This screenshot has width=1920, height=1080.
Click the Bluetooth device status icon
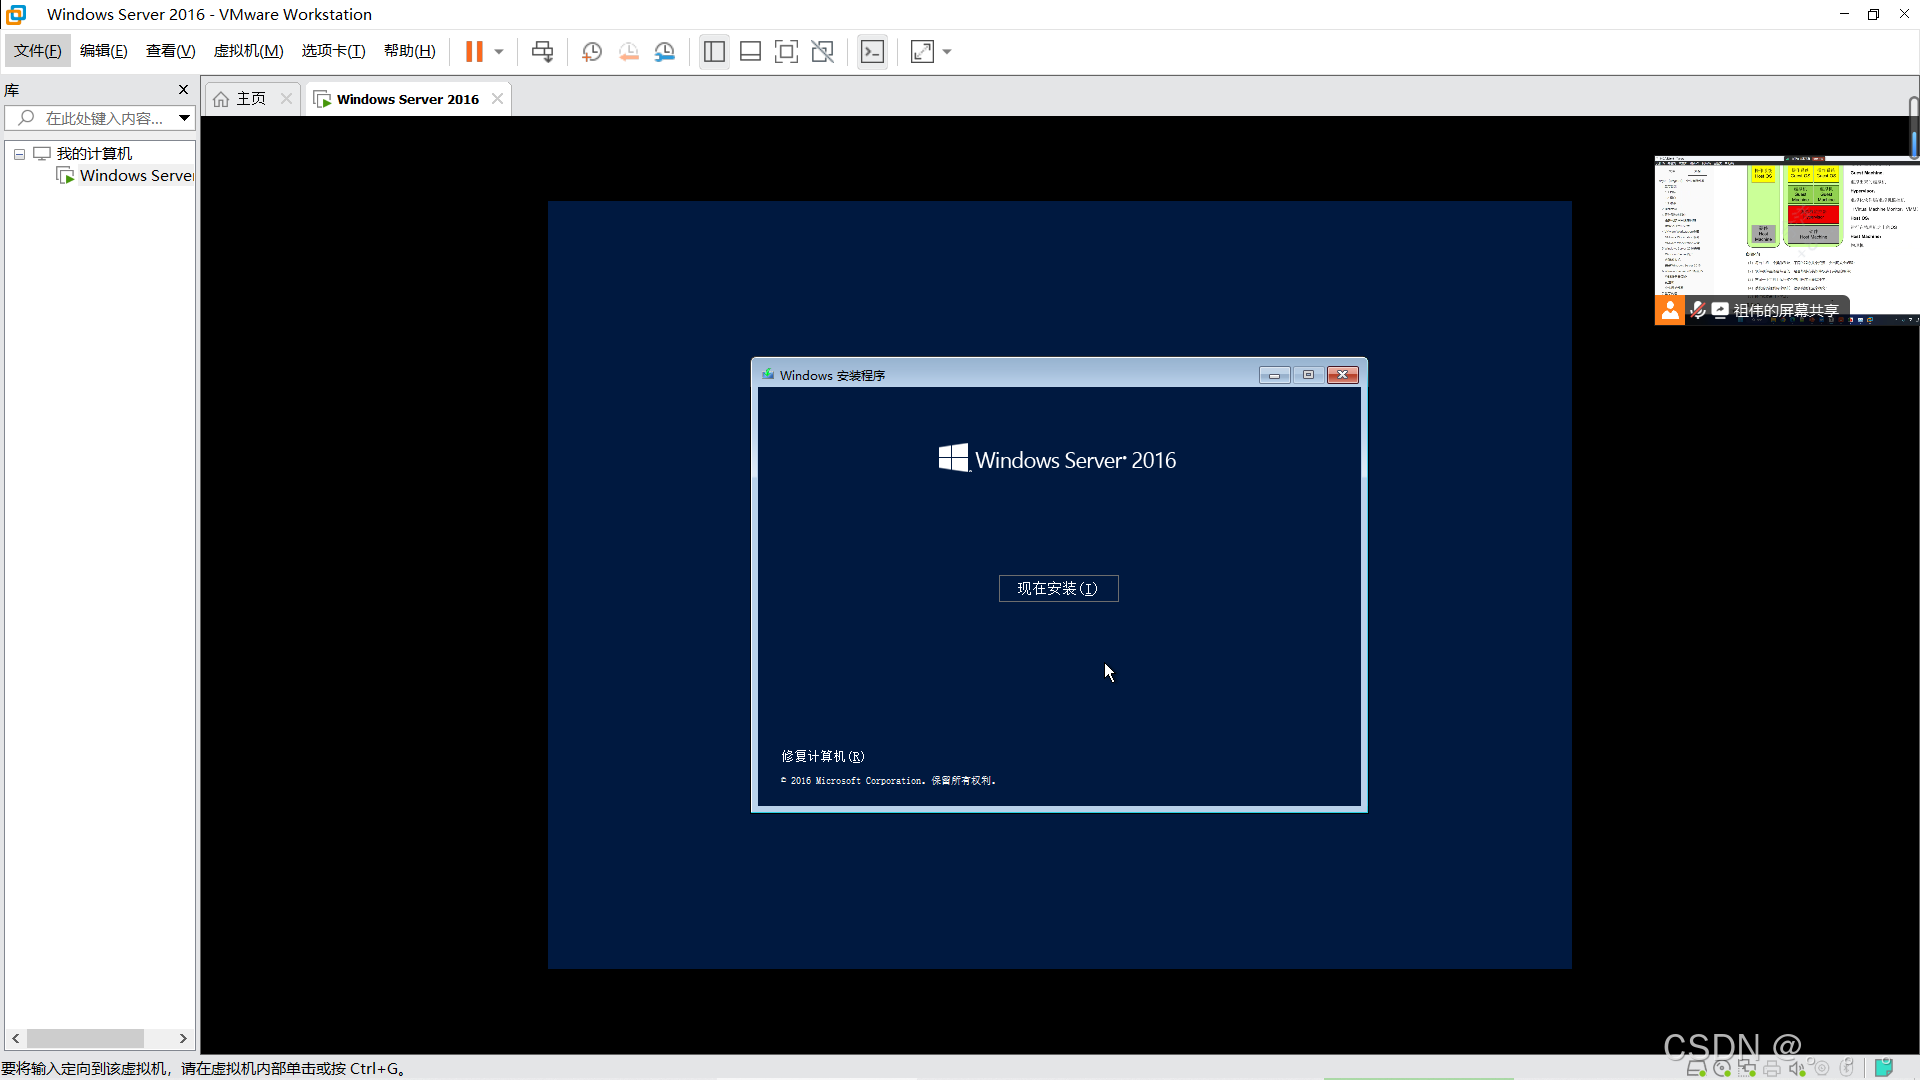pos(1847,1069)
